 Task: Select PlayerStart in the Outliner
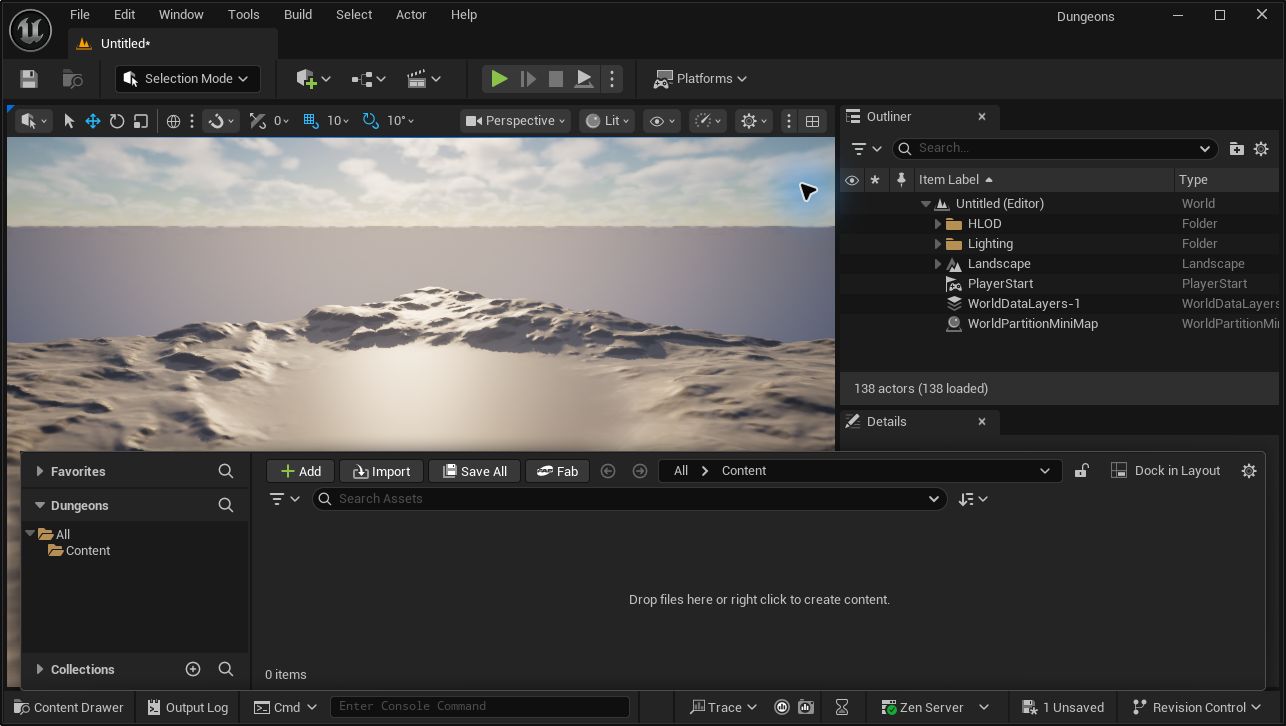(1000, 284)
